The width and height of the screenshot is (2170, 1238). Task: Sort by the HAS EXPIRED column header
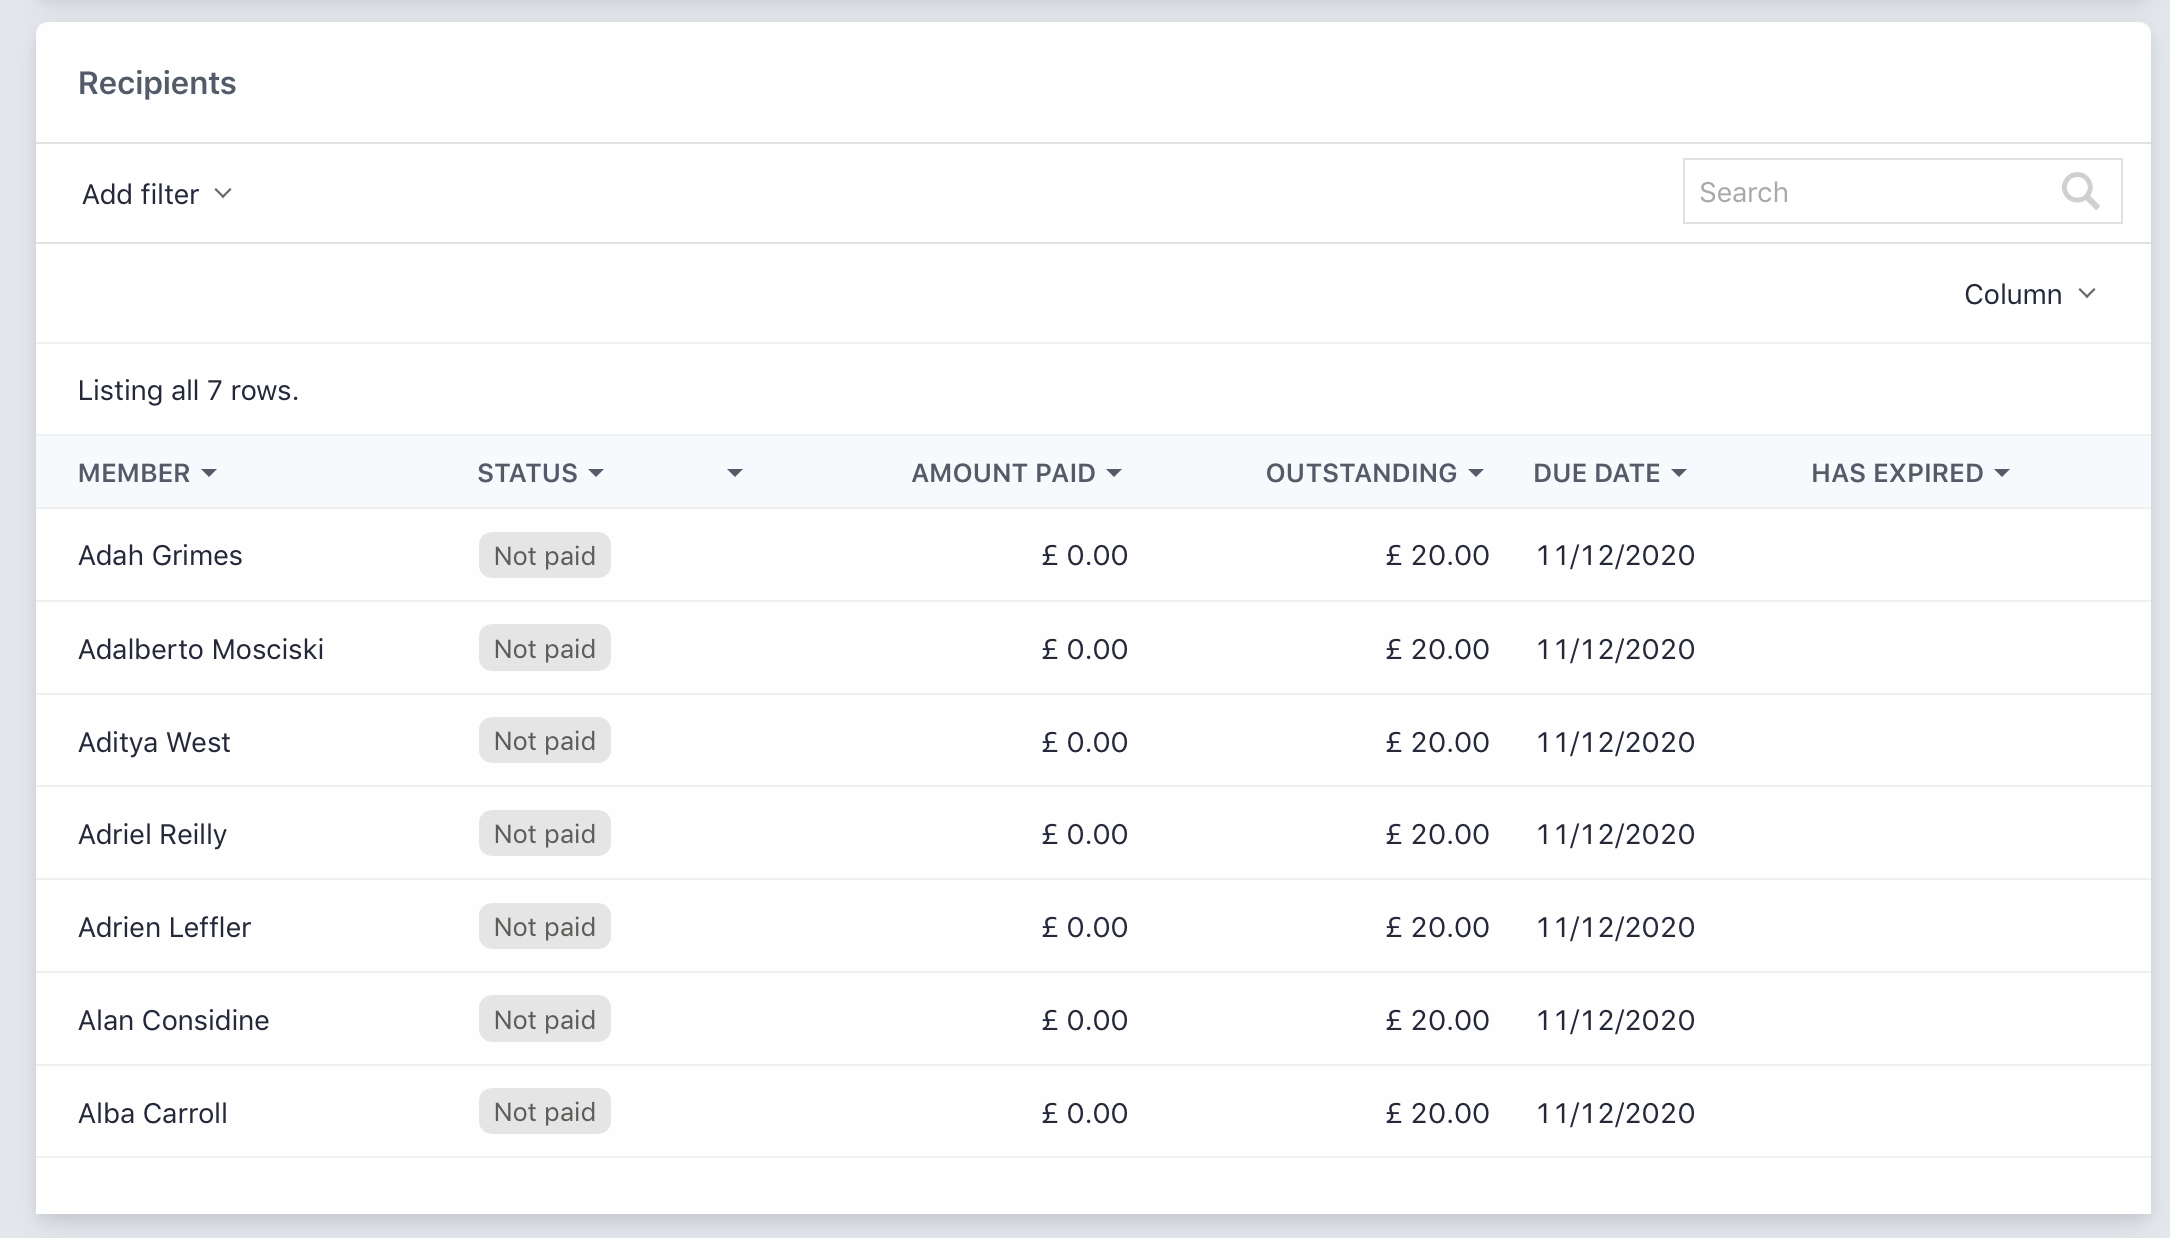point(1910,473)
